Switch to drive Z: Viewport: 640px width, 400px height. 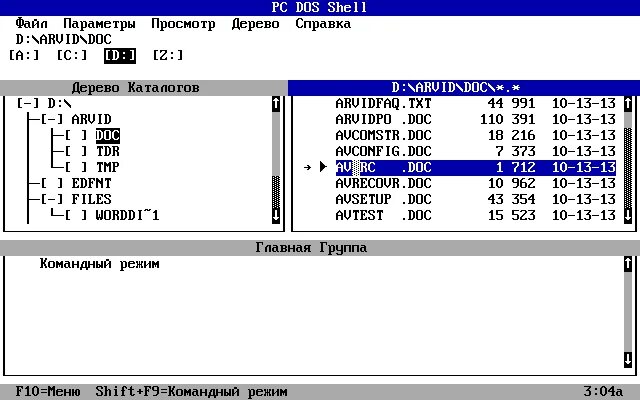(168, 56)
